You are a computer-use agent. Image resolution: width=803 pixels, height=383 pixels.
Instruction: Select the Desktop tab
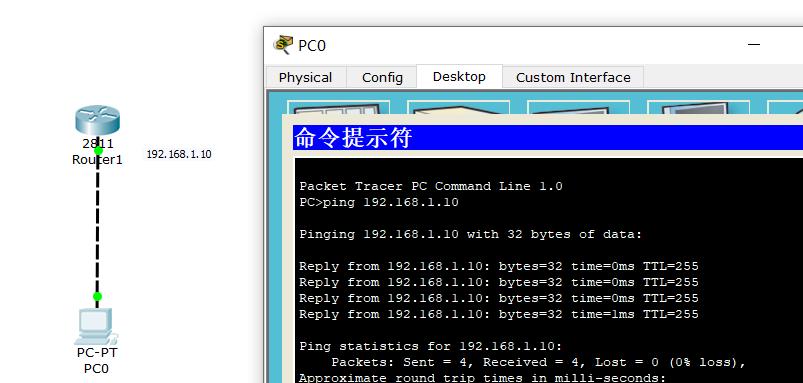pyautogui.click(x=459, y=77)
